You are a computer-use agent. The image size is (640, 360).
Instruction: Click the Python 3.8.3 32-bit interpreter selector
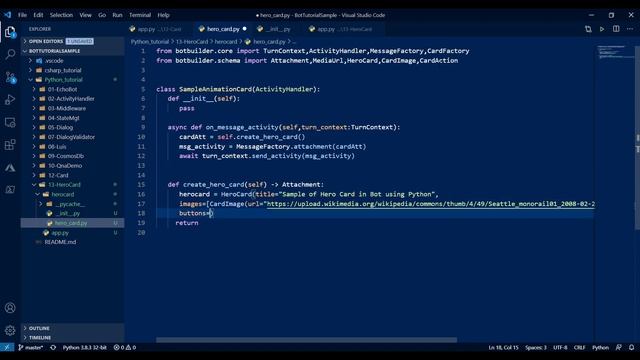[84, 347]
